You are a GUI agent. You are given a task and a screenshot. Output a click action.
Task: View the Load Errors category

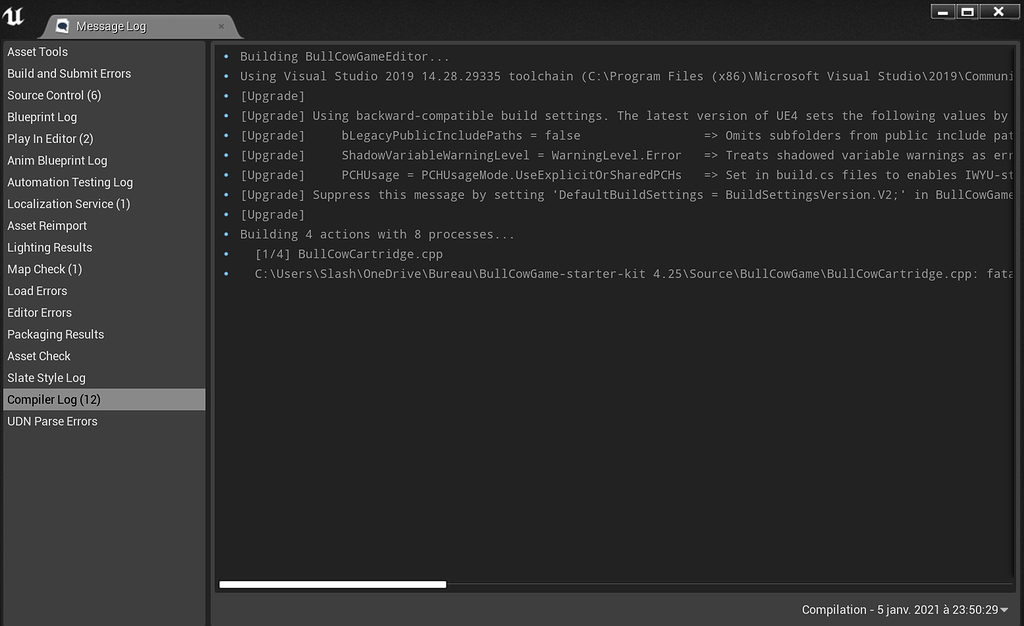tap(38, 290)
